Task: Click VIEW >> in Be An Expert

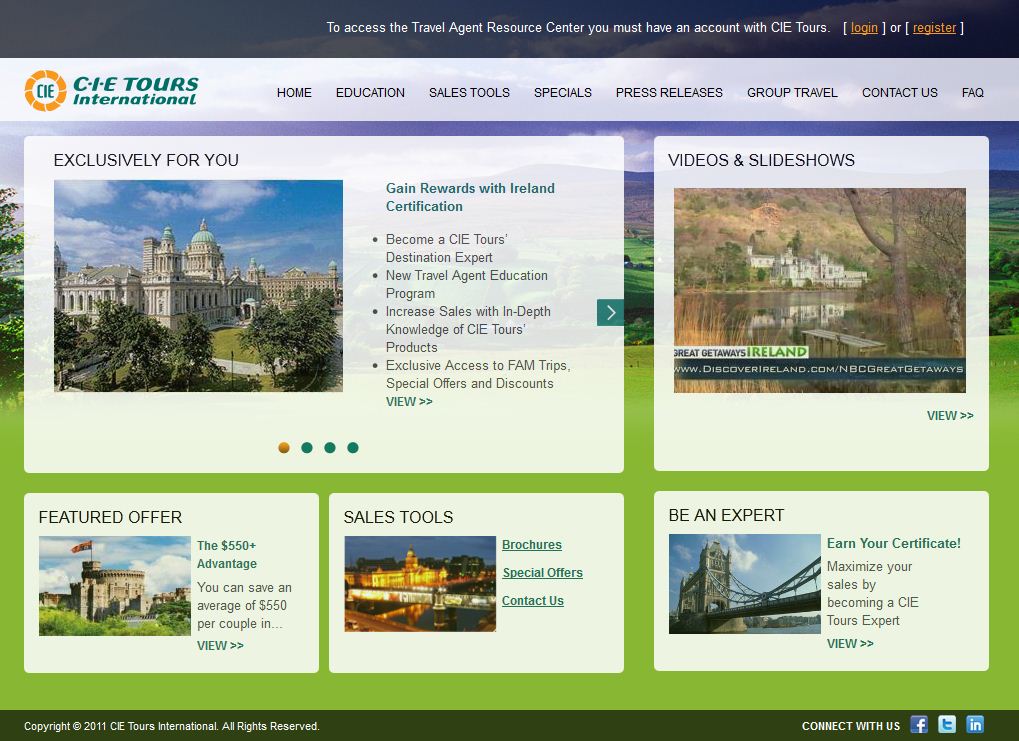Action: click(850, 644)
